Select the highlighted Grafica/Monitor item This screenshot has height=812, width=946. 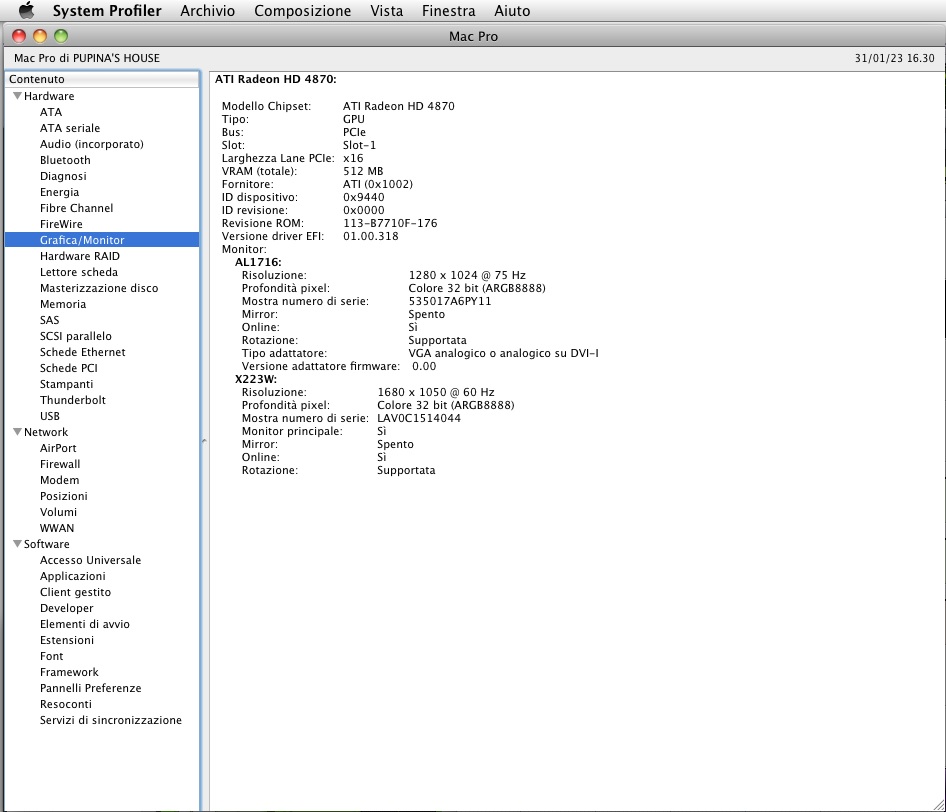click(x=102, y=240)
